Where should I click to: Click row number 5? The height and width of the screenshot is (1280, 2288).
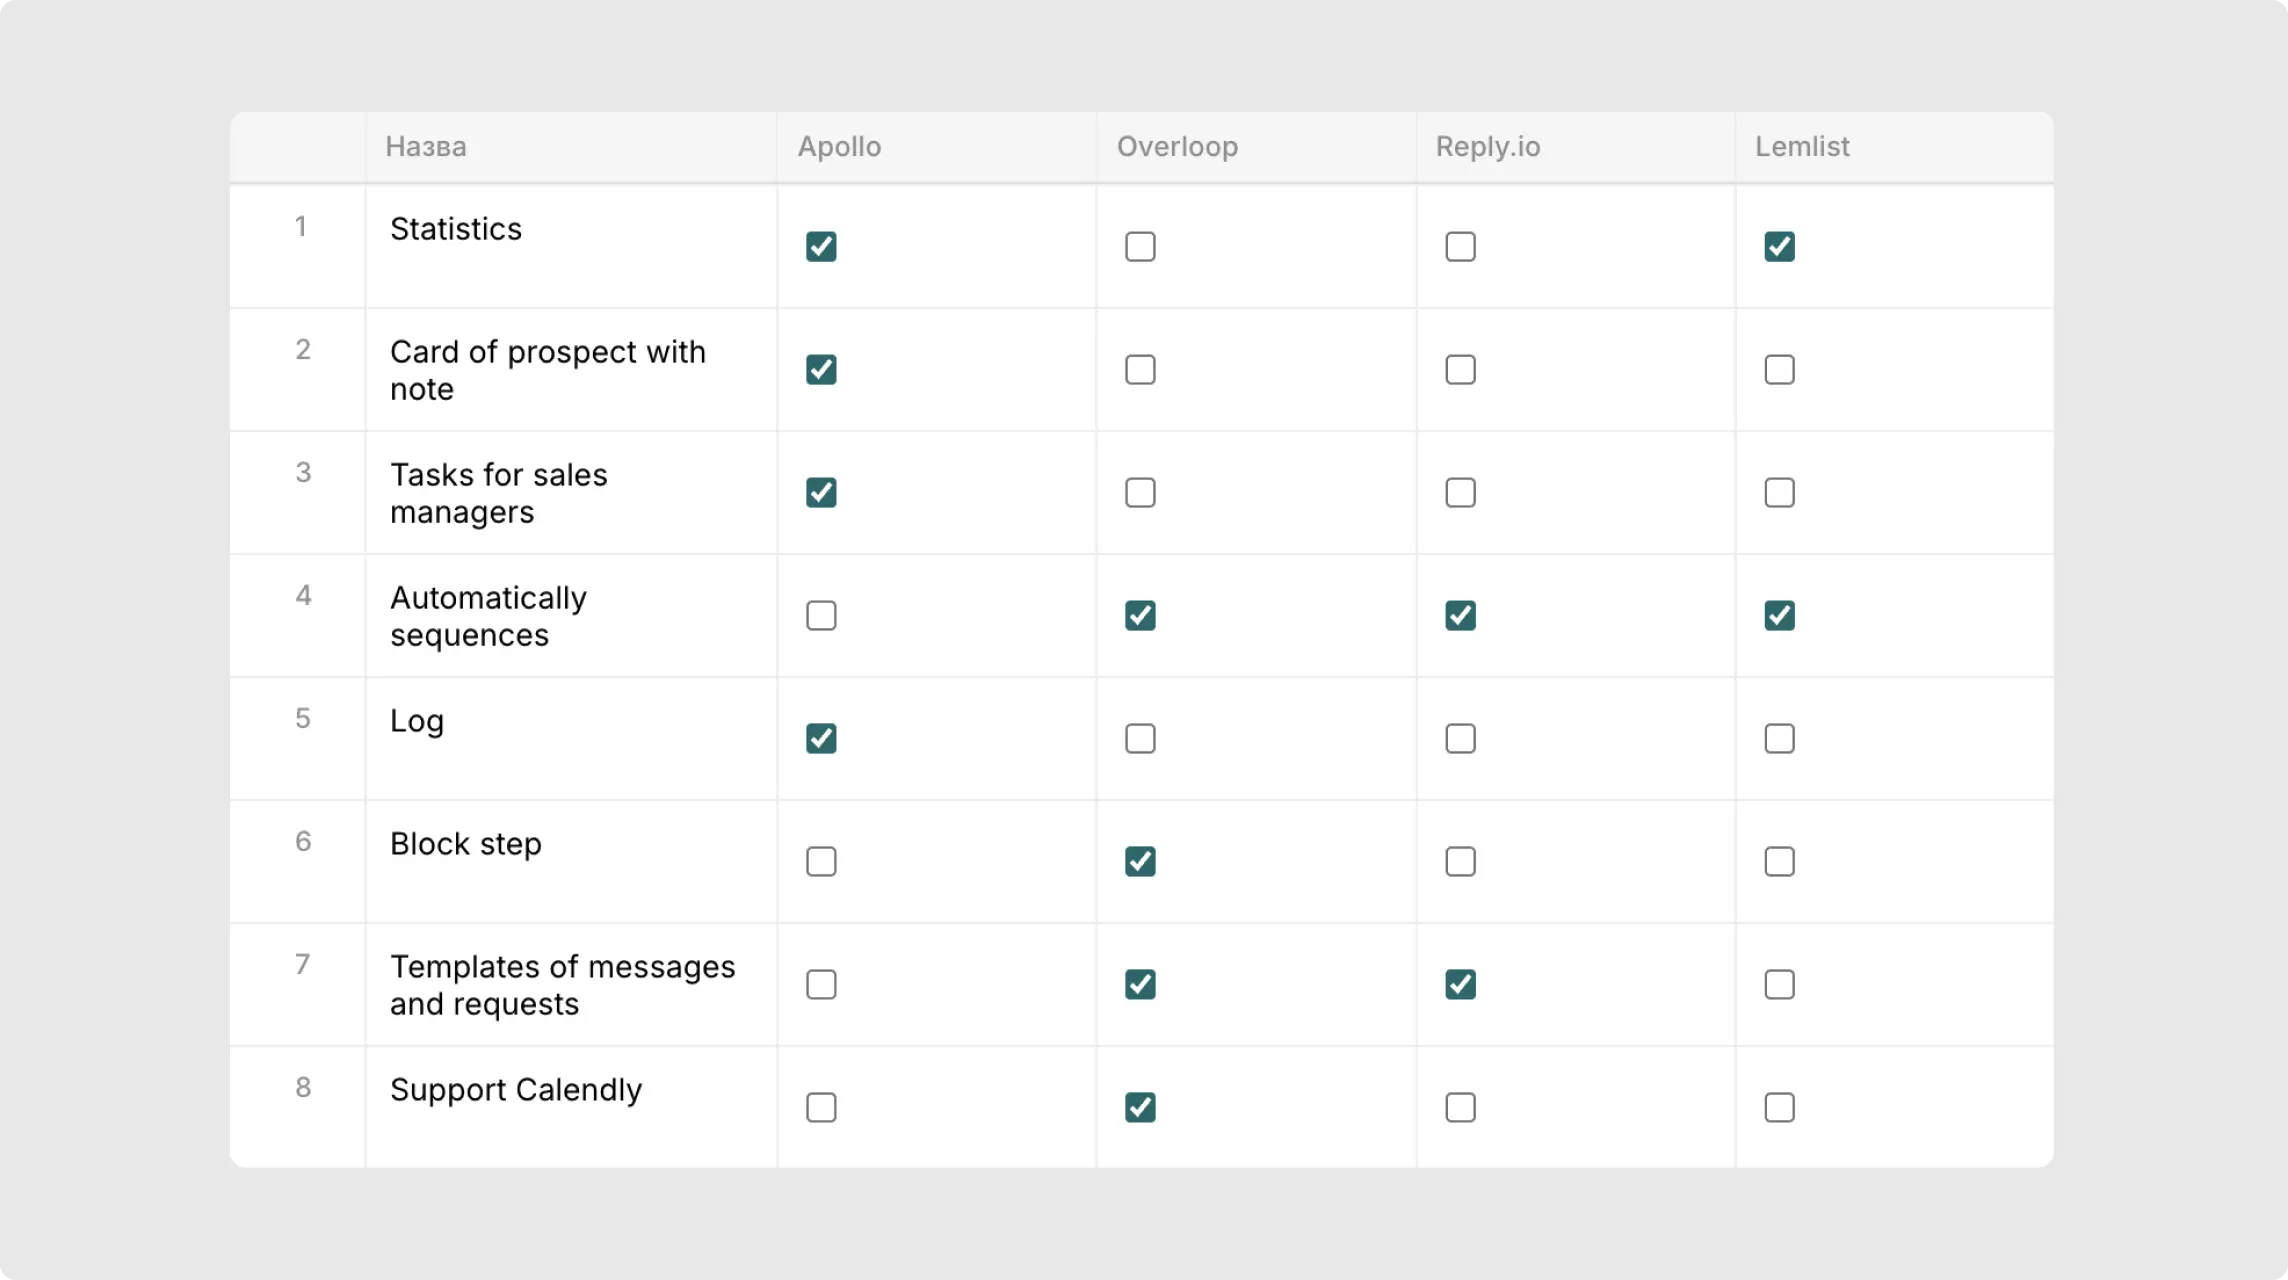click(x=303, y=719)
